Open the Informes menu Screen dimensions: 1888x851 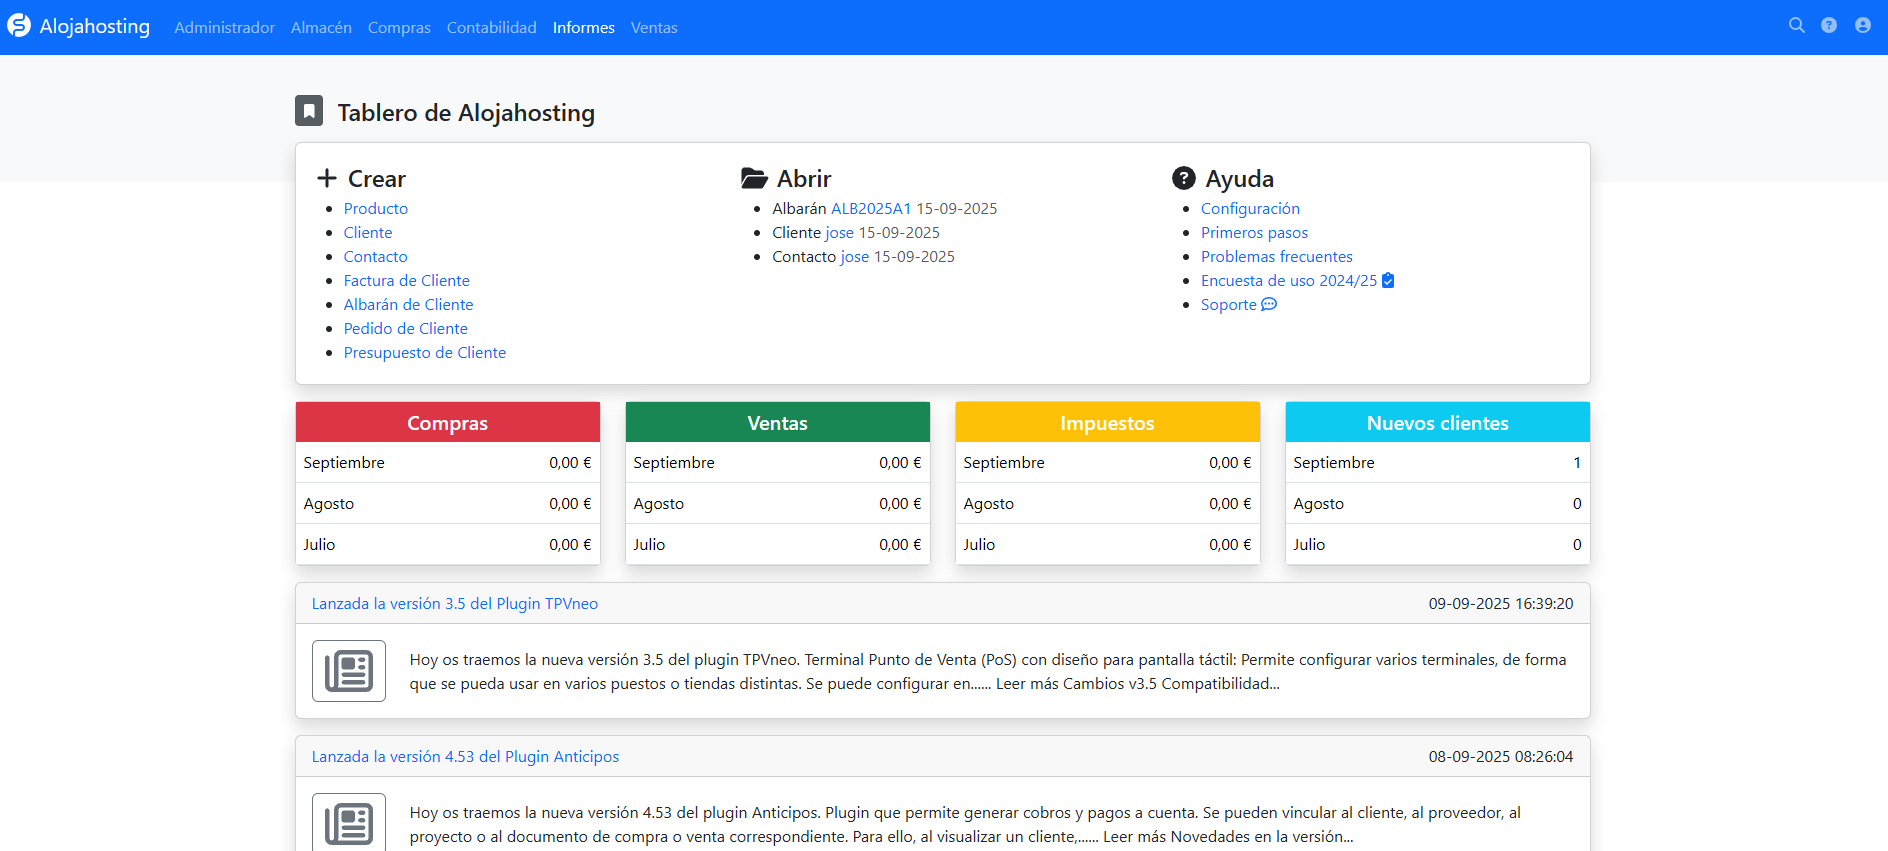pos(583,28)
